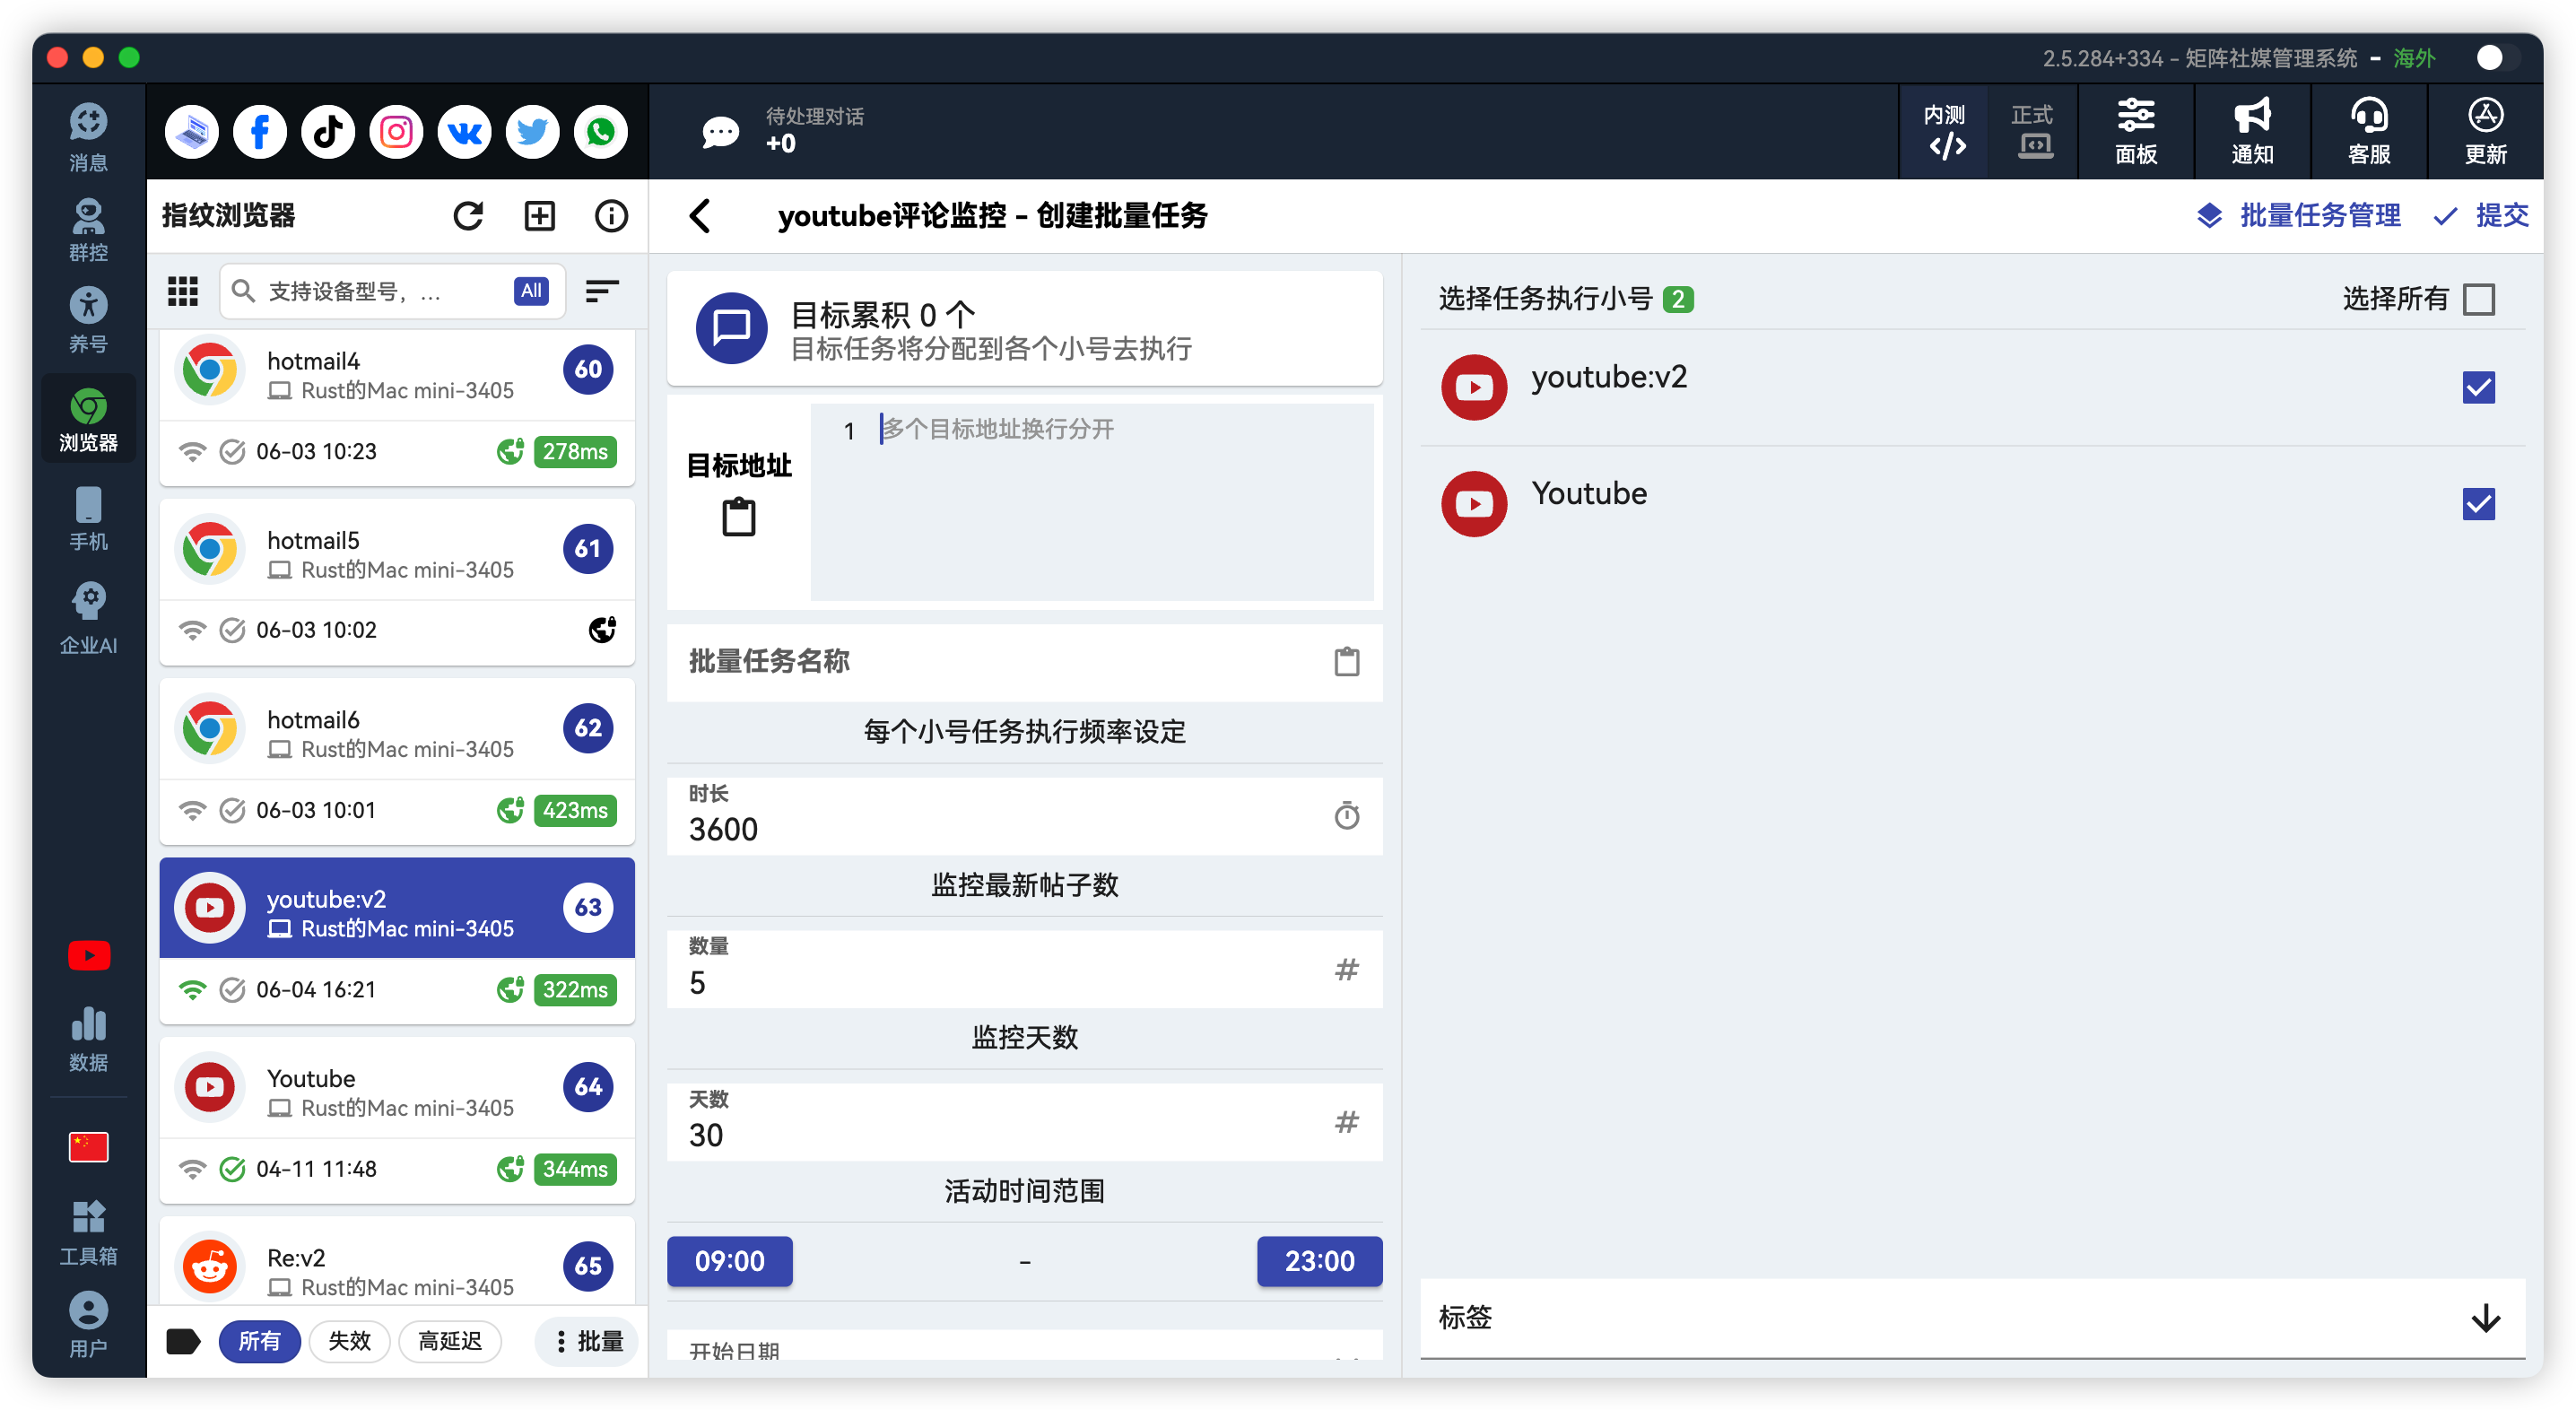Check the 选择所有 checkbox
Viewport: 2576px width, 1410px height.
[2479, 298]
